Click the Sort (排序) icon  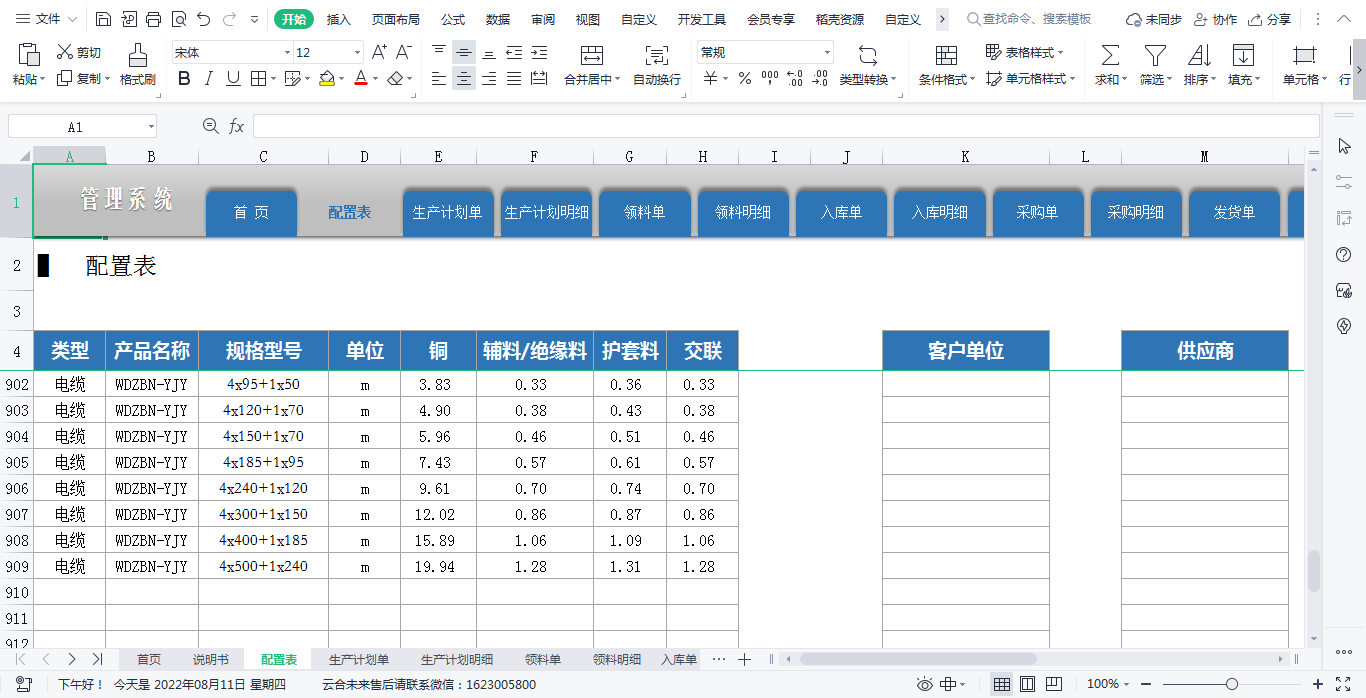(1199, 56)
